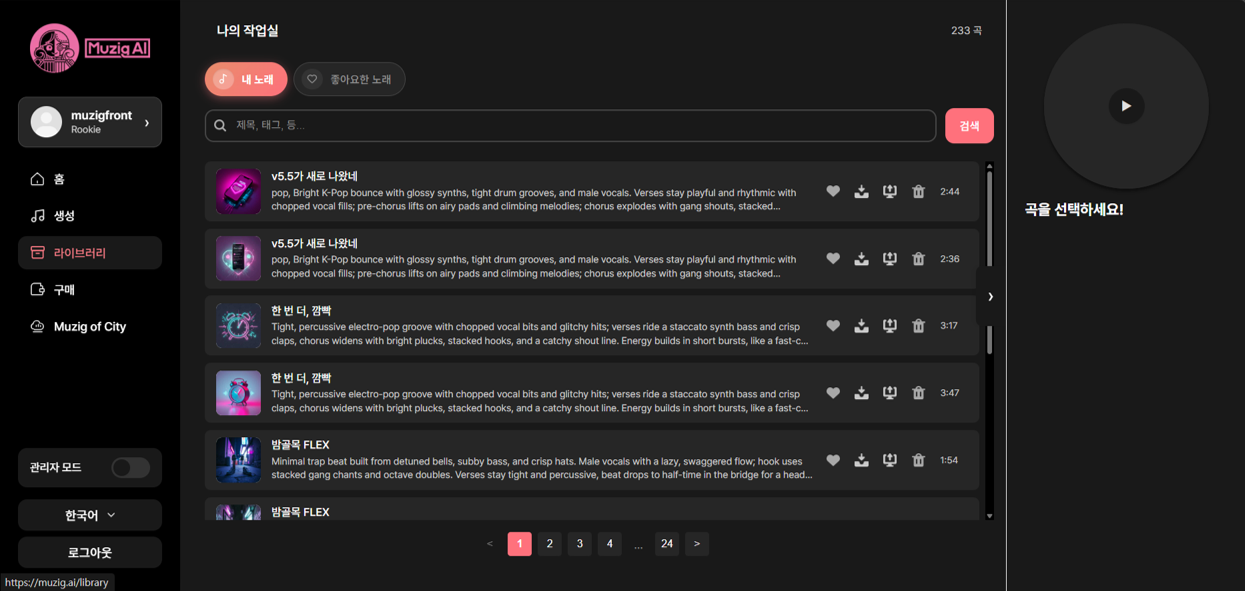Viewport: 1245px width, 591px height.
Task: Open 구매 in the sidebar
Action: pyautogui.click(x=90, y=290)
